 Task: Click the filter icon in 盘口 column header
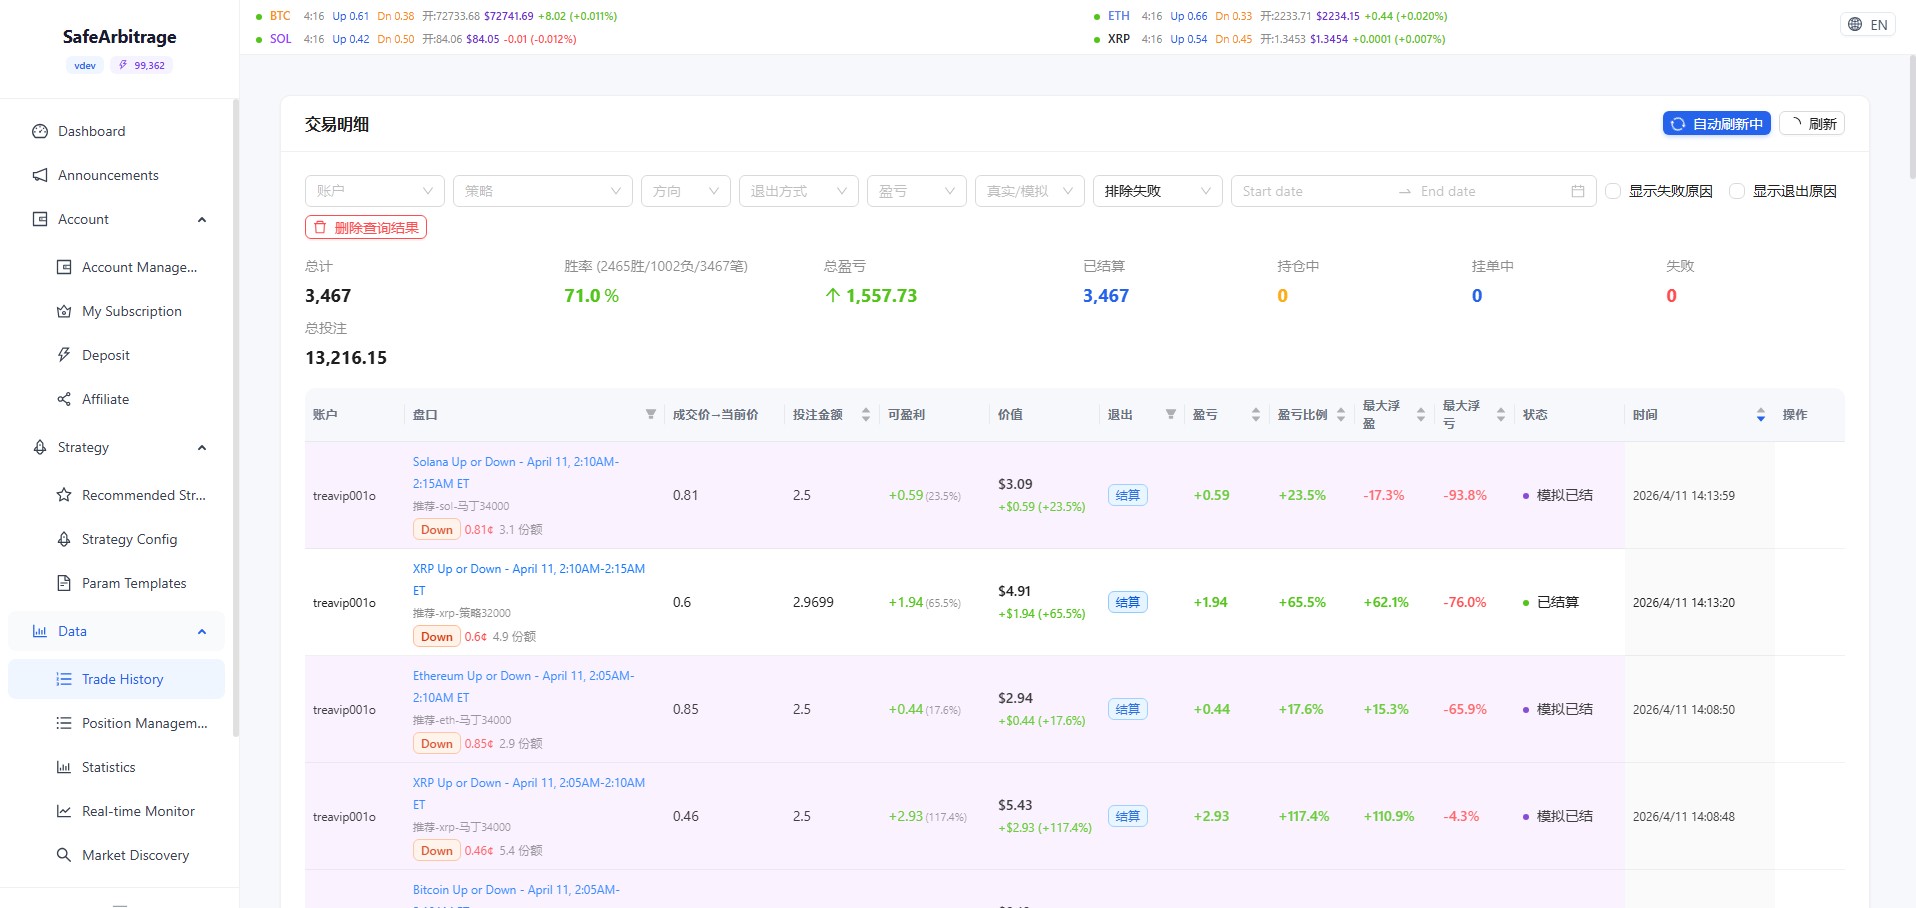click(650, 414)
